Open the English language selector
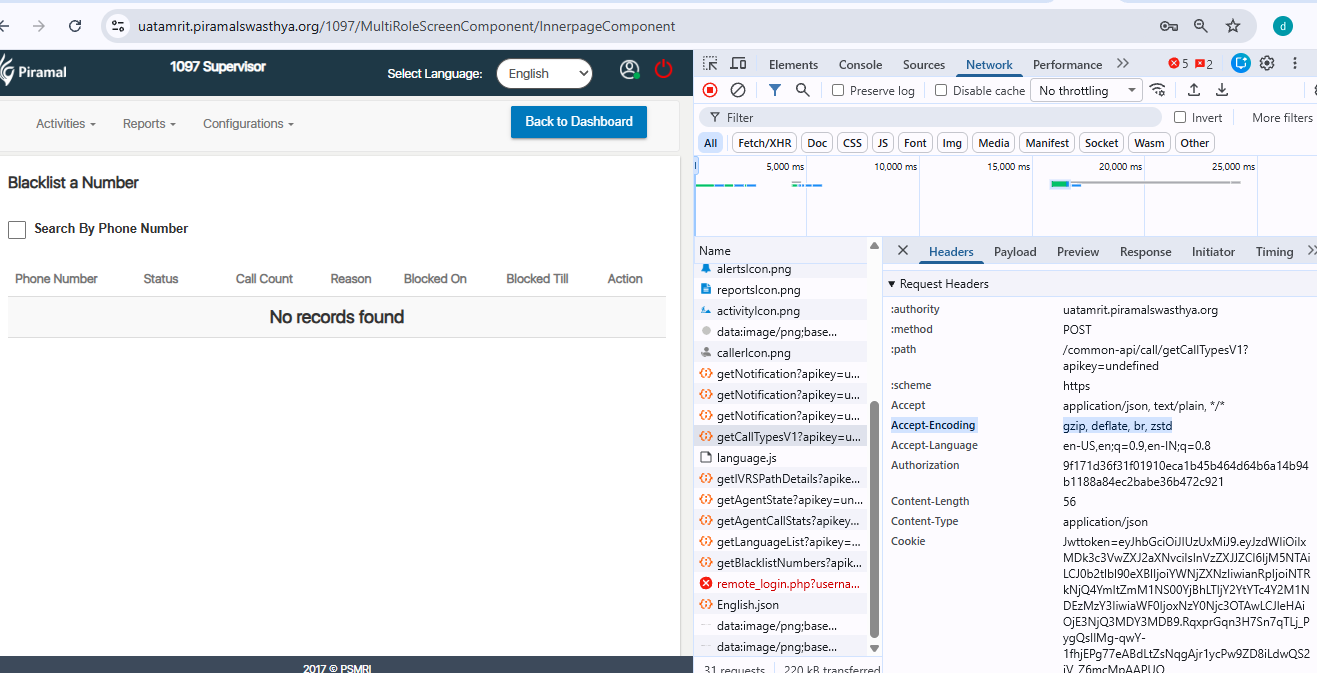The image size is (1317, 673). [544, 73]
